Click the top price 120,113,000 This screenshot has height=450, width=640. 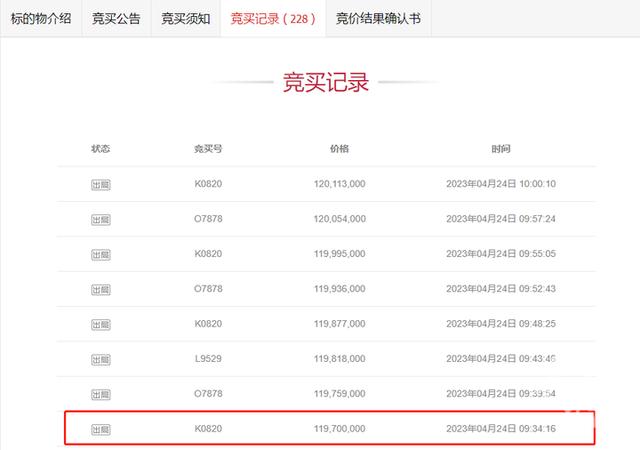pos(339,184)
